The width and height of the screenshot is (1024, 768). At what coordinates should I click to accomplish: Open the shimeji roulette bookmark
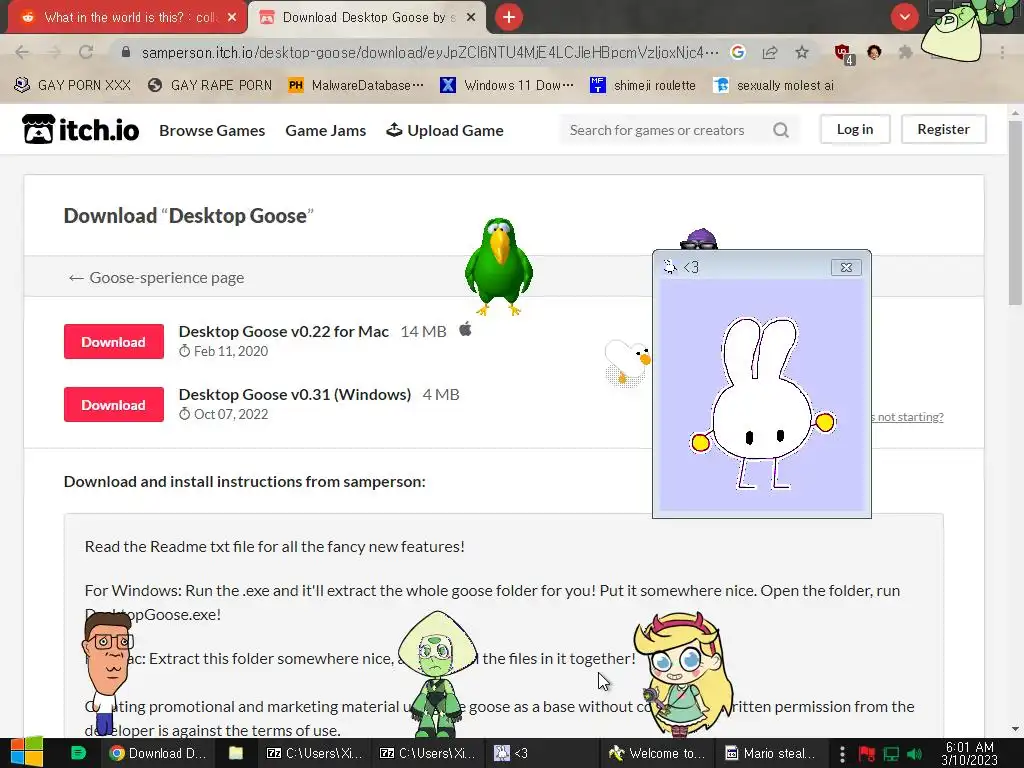(x=643, y=85)
